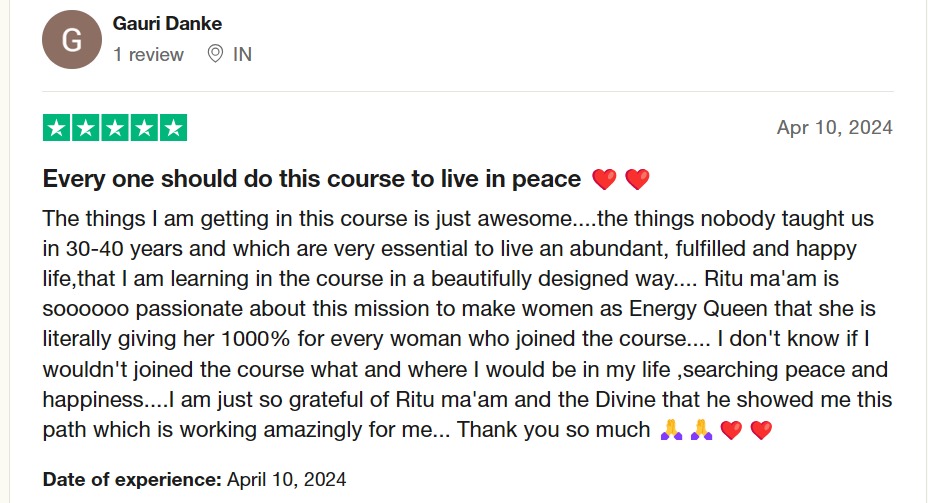
Task: Click the second praying hands emoji
Action: click(702, 431)
